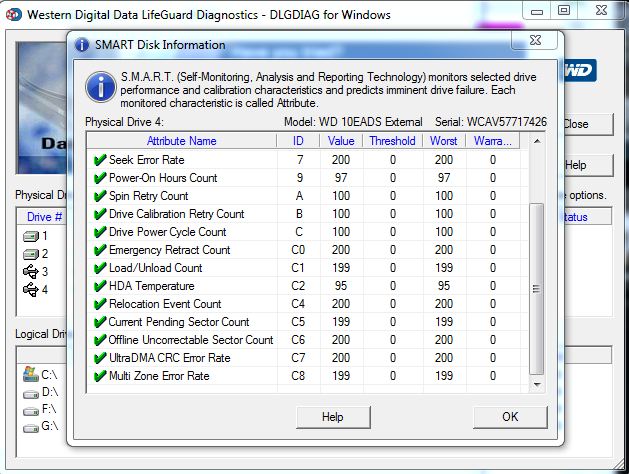Viewport: 629px width, 474px height.
Task: Click green check beside Relocation Event Count
Action: [x=99, y=304]
